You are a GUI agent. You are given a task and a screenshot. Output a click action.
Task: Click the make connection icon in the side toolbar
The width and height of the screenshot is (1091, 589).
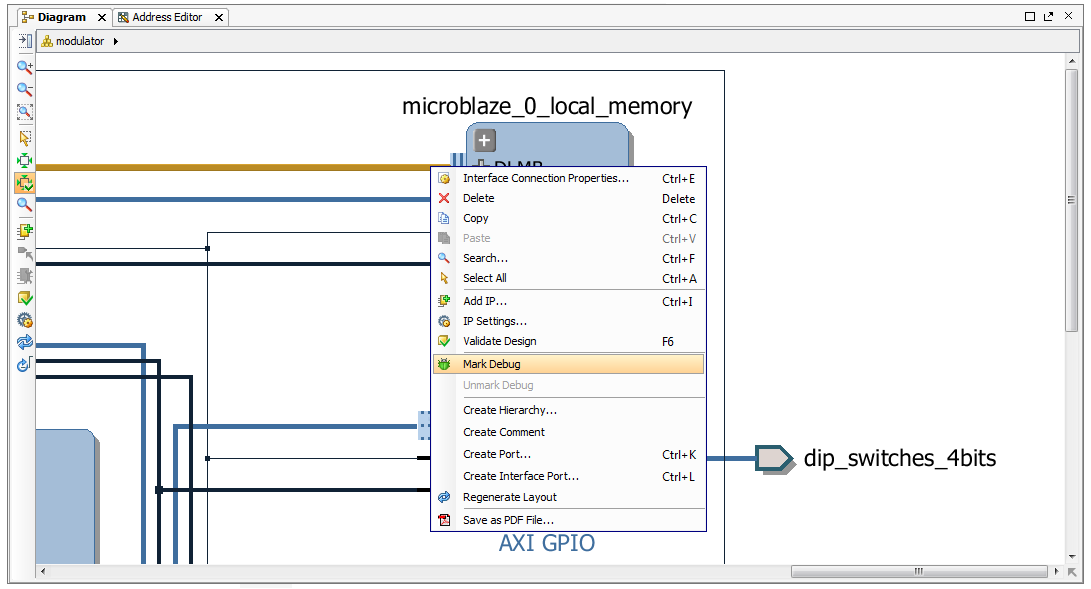24,253
